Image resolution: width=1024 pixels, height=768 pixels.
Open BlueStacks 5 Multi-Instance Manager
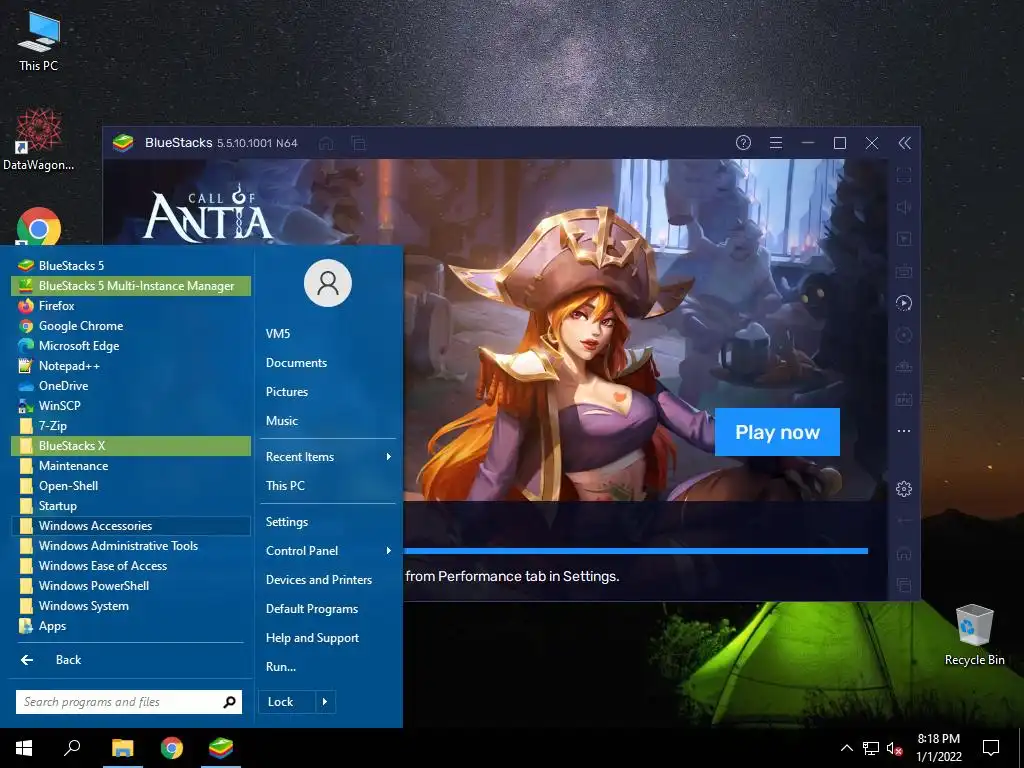[x=131, y=286]
